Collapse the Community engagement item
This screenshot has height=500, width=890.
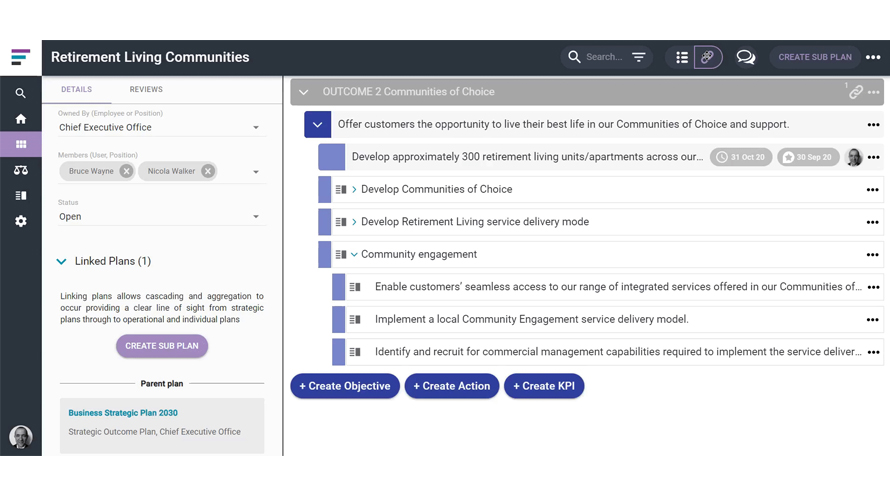[354, 254]
